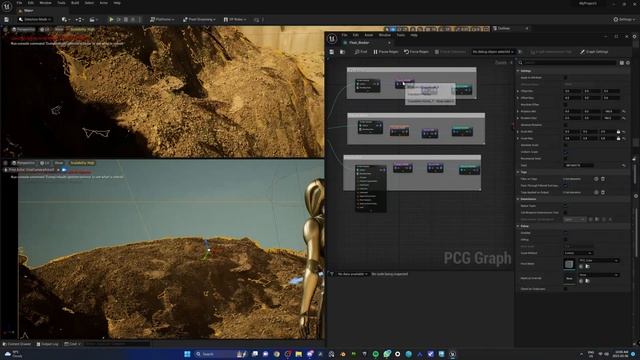Click Pause Regen in PCG toolbar
The width and height of the screenshot is (640, 360).
386,52
